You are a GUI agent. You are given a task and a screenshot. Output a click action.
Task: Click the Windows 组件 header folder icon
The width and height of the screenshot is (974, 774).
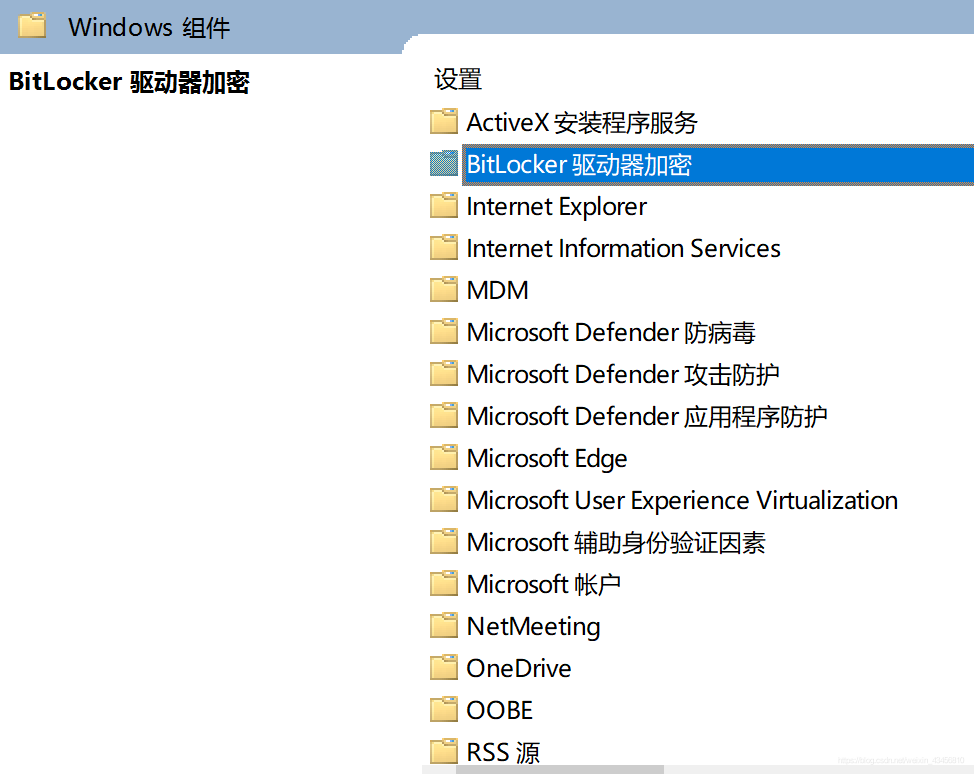[32, 26]
